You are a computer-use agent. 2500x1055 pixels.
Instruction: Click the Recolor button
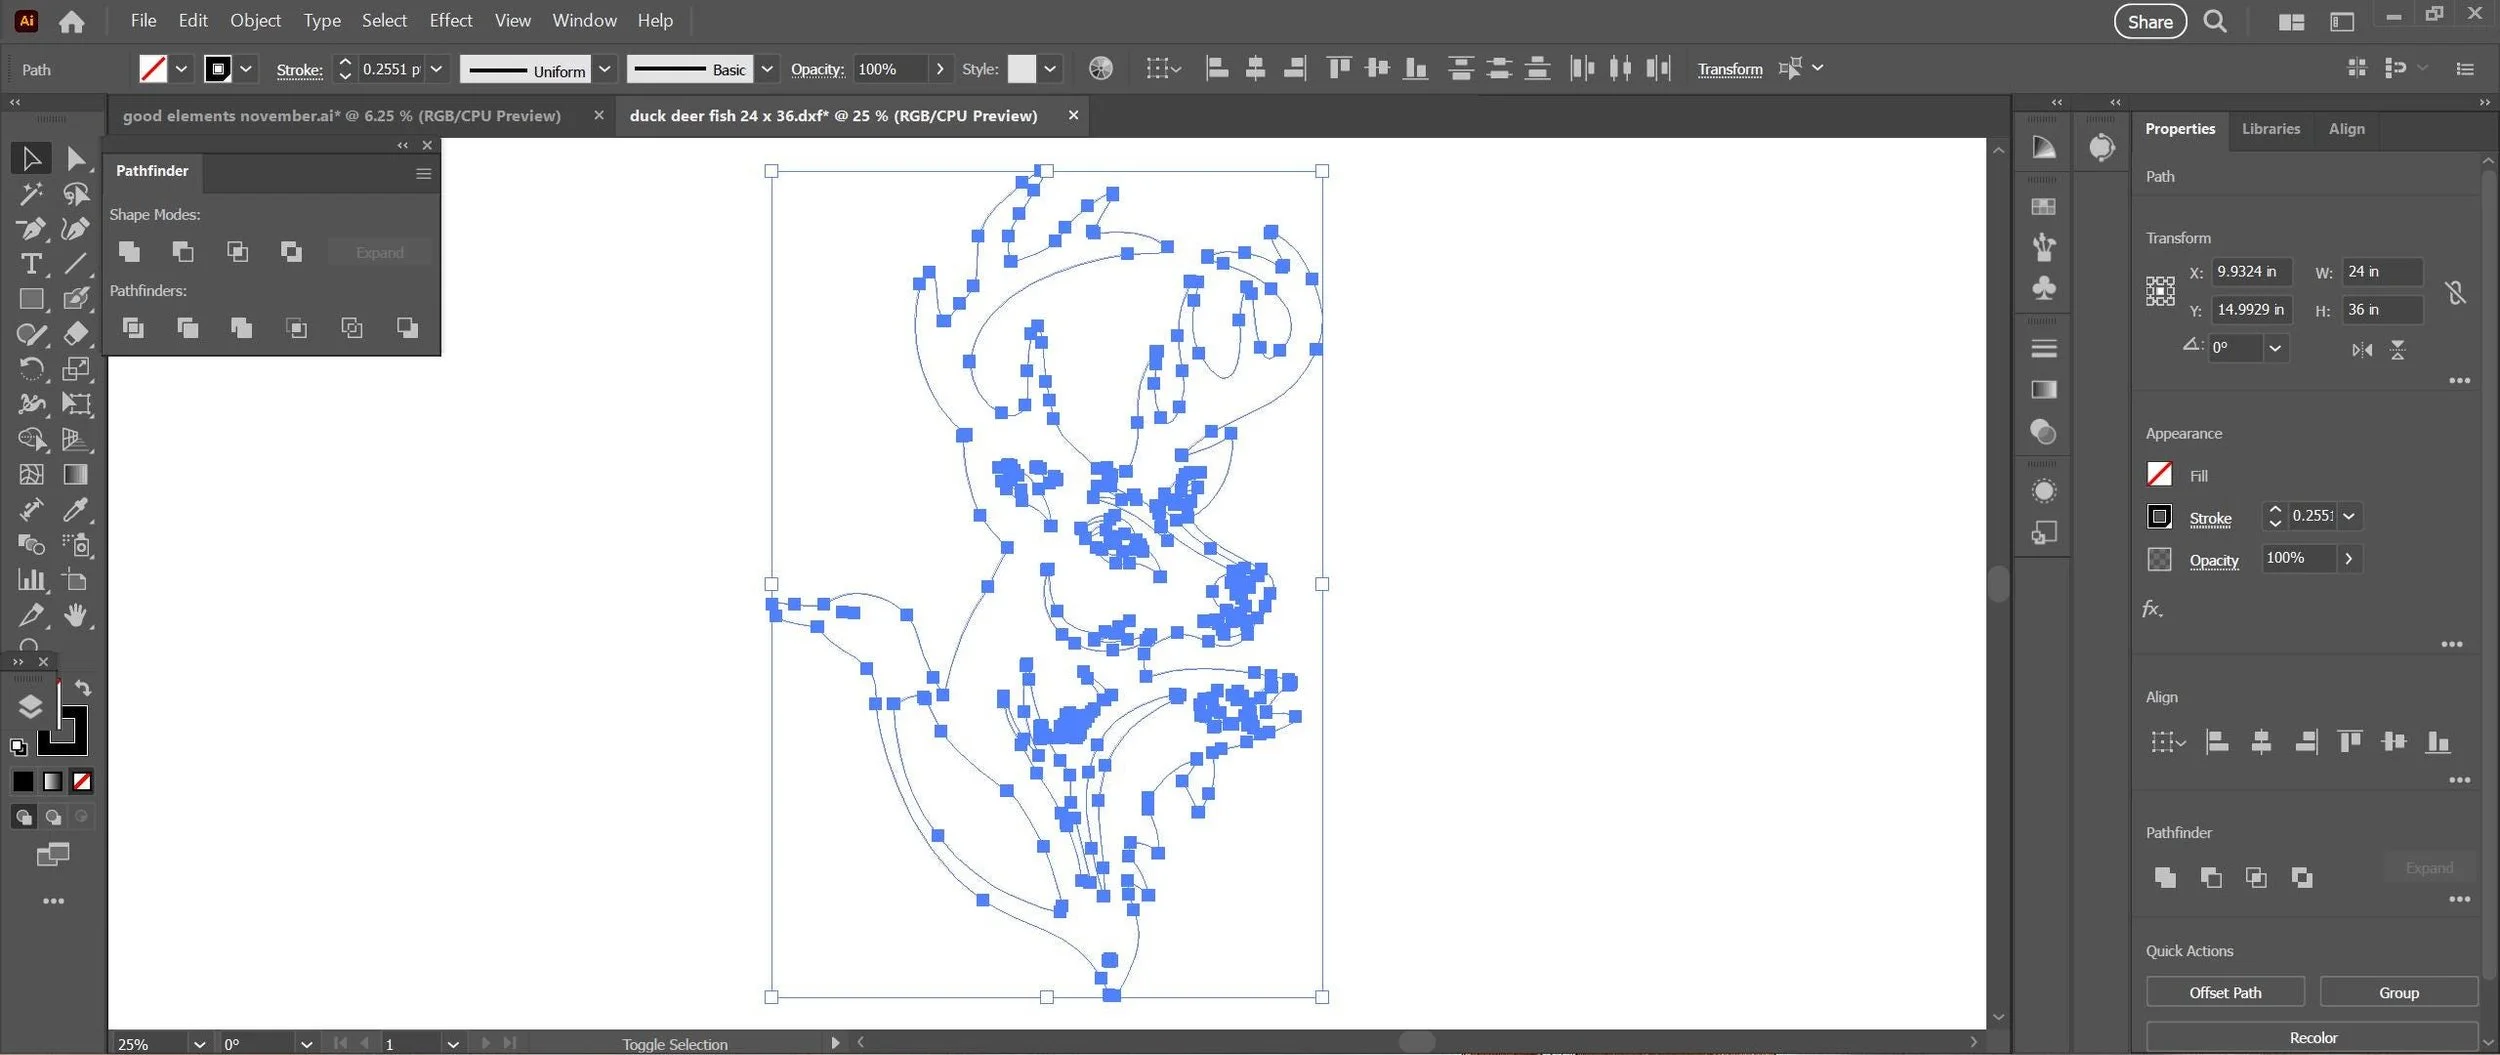2312,1037
